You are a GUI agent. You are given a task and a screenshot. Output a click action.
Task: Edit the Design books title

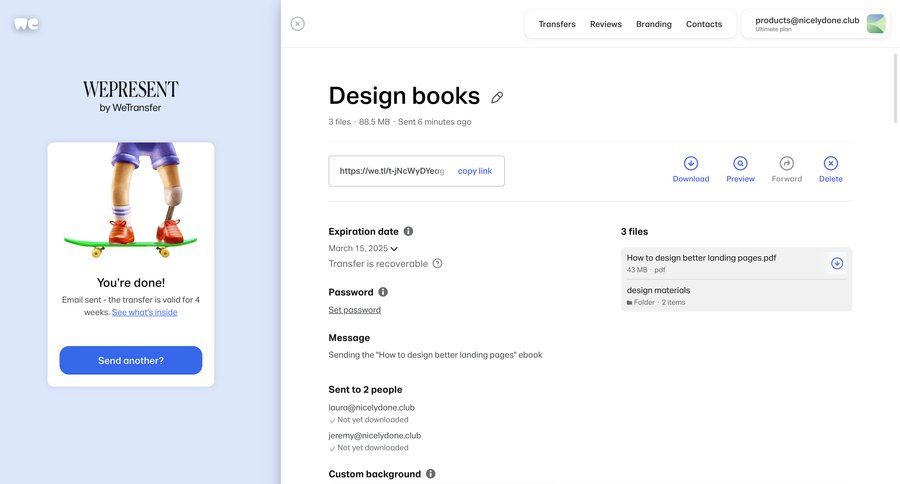tap(497, 98)
